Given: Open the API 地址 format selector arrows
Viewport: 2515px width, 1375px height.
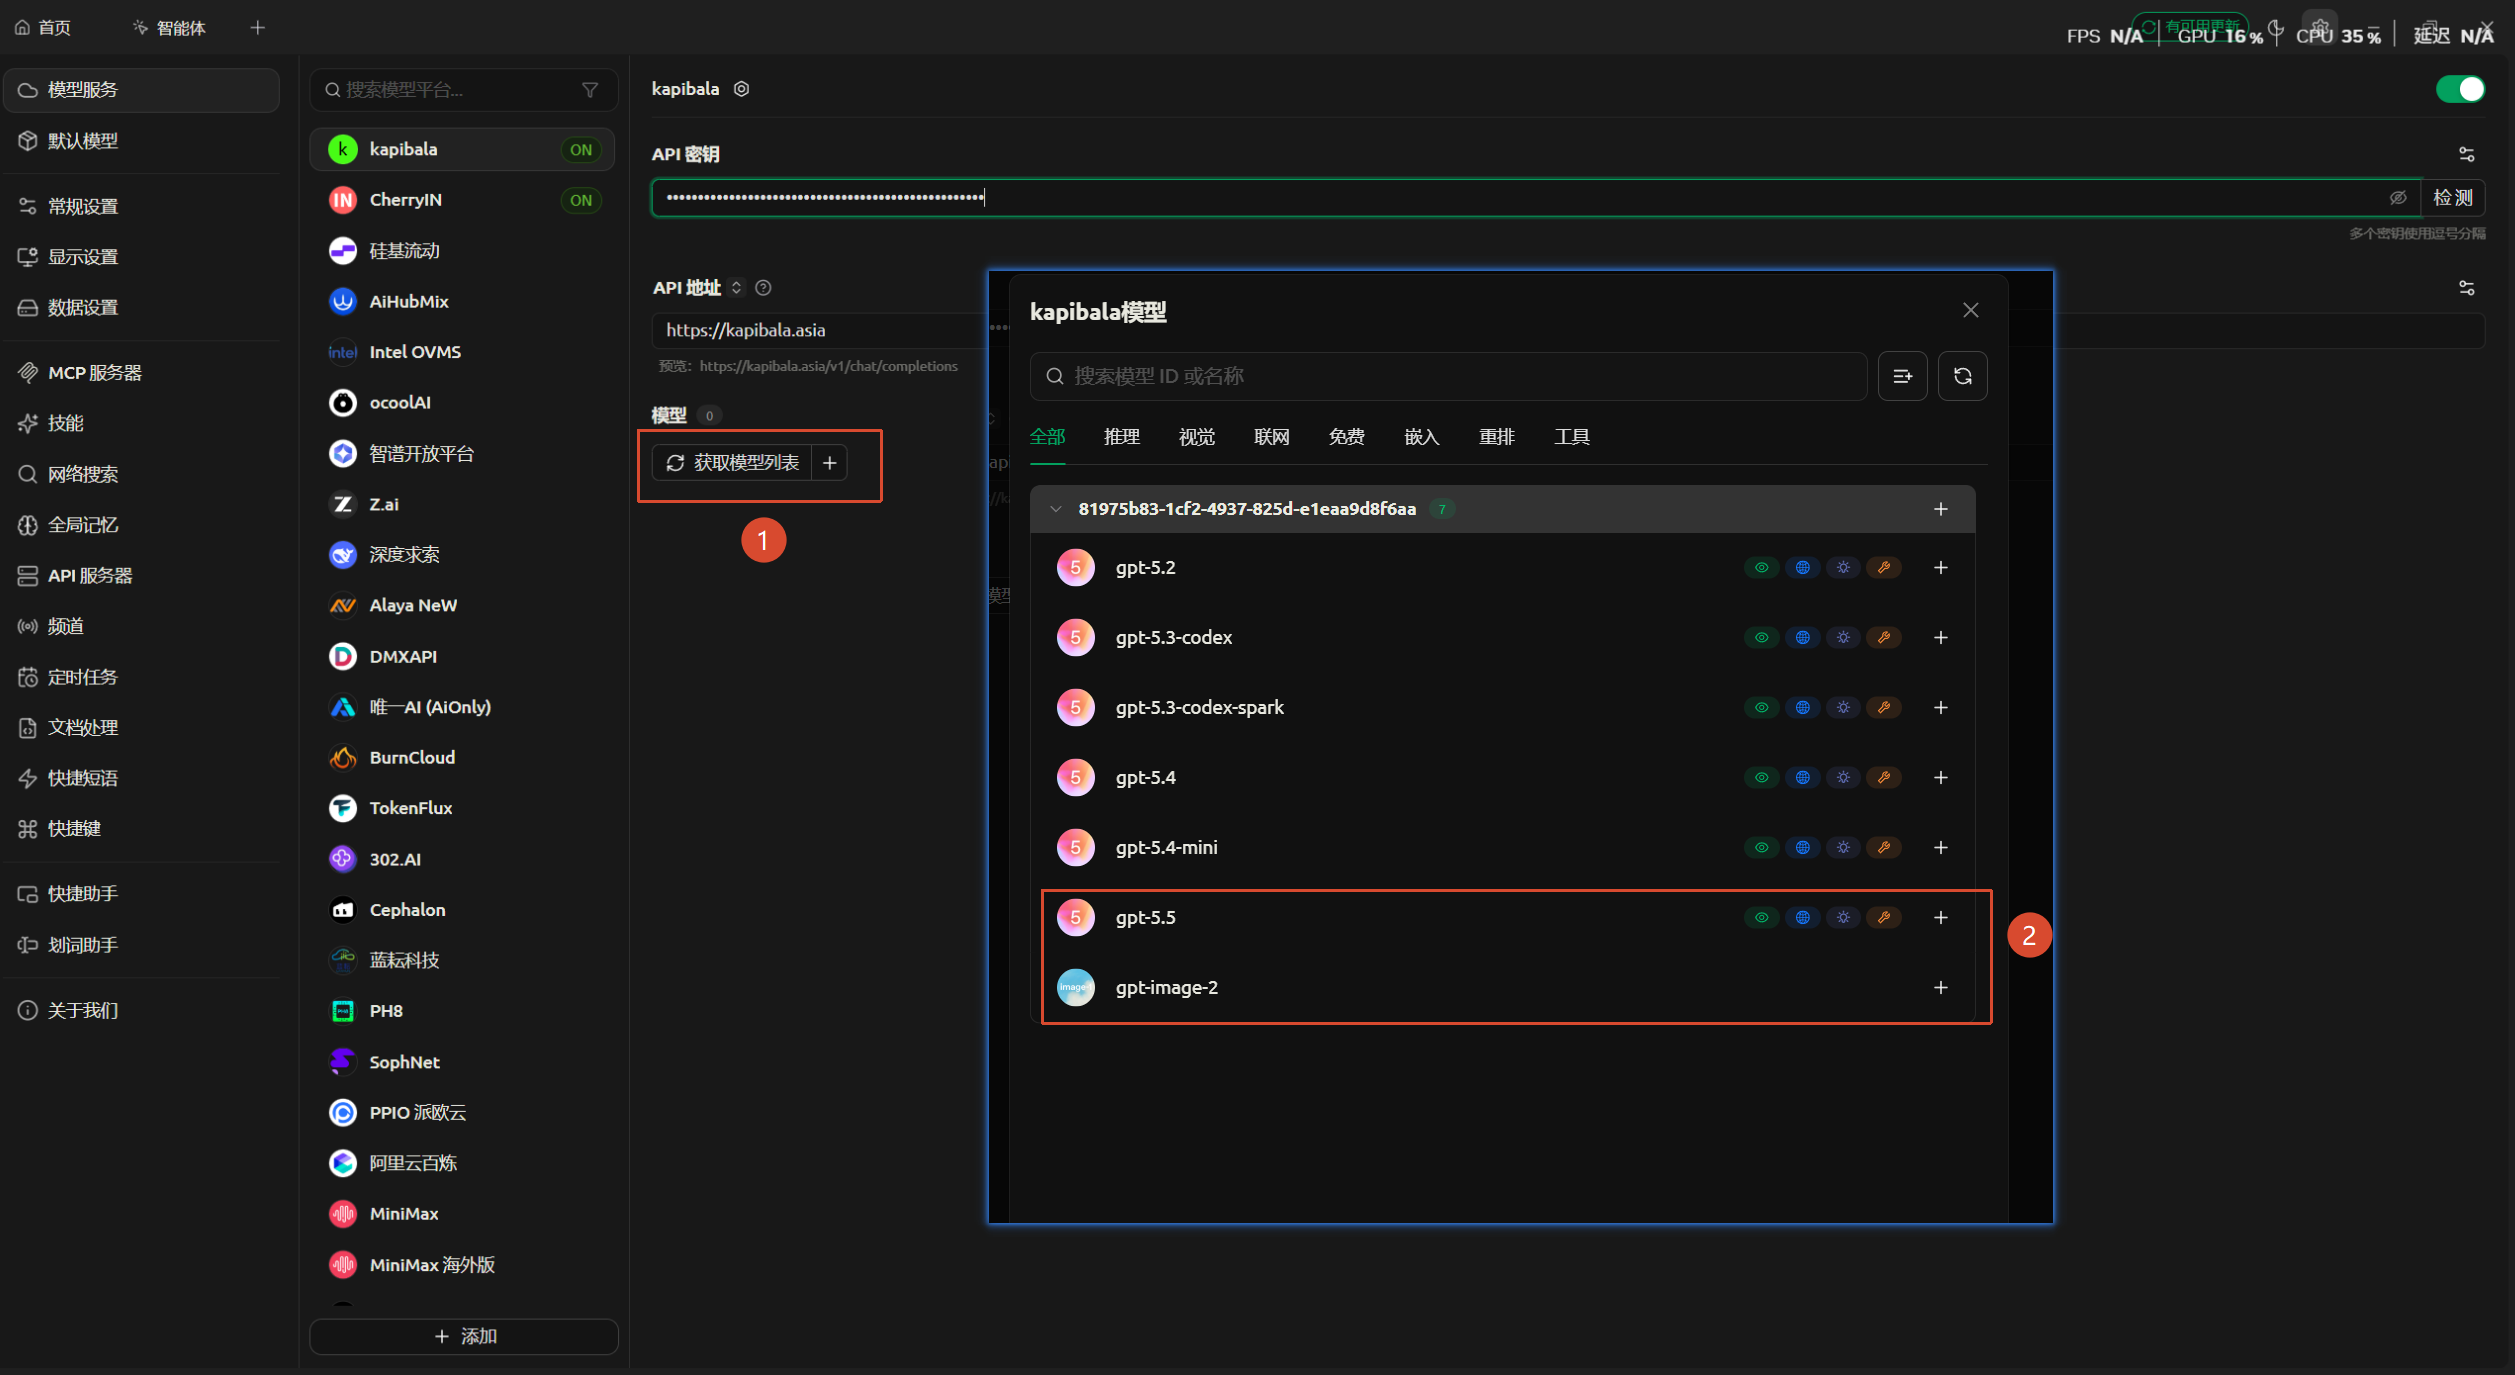Looking at the screenshot, I should (736, 287).
